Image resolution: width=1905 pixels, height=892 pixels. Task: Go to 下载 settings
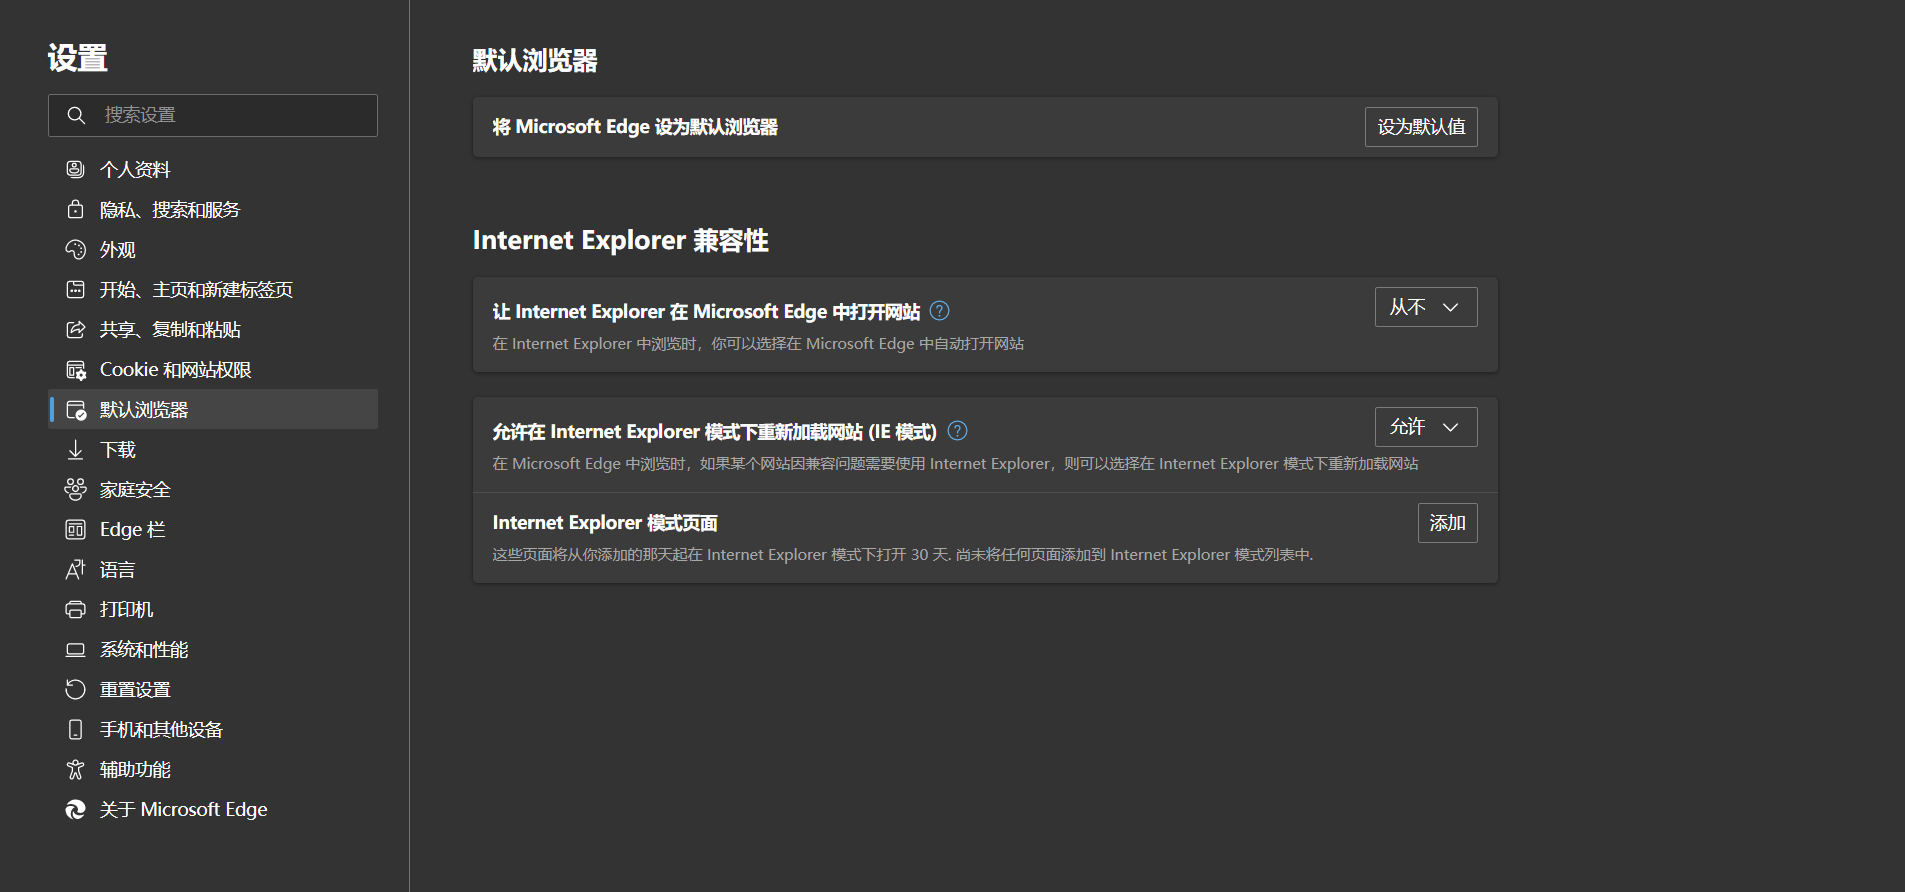click(213, 449)
